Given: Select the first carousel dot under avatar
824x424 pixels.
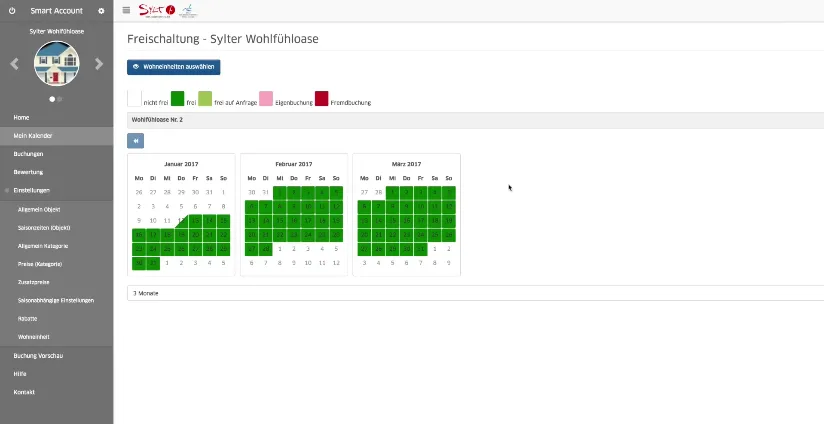Looking at the screenshot, I should coord(52,99).
